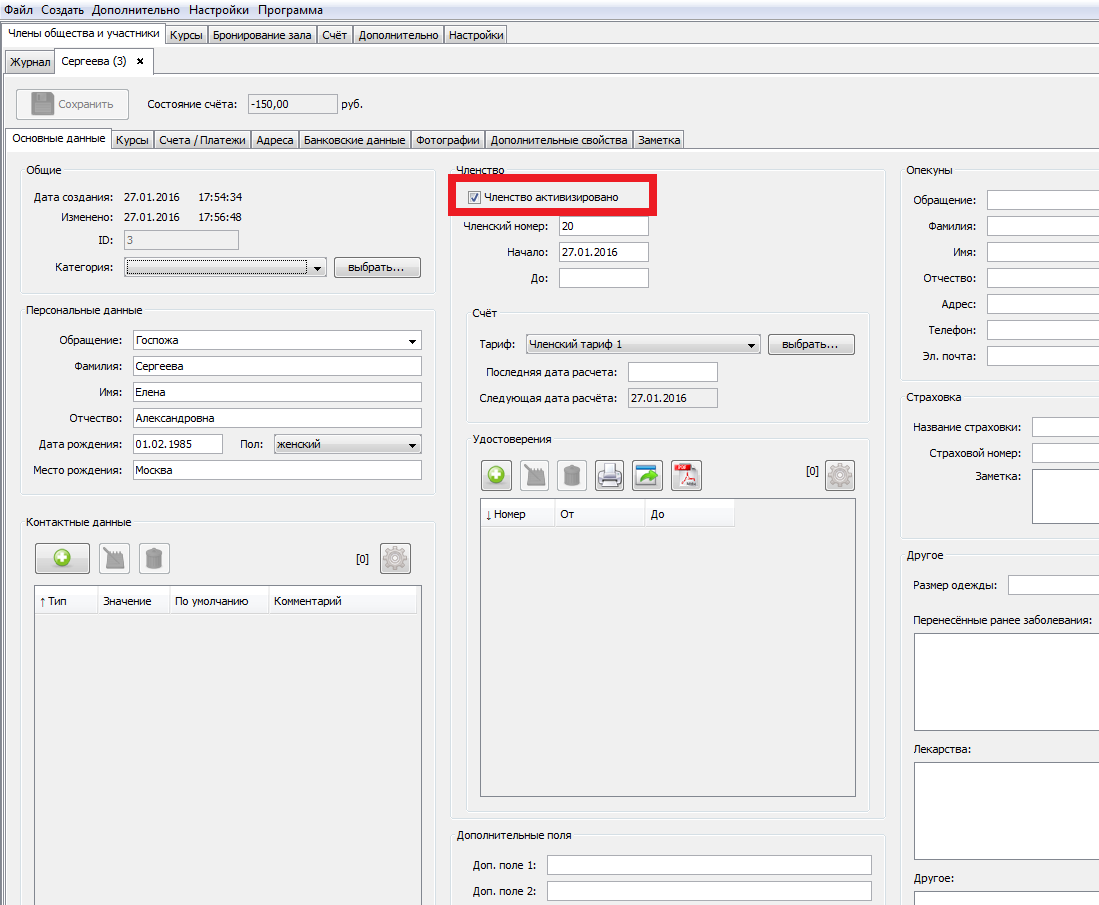The height and width of the screenshot is (905, 1099).
Task: Click the Место рождения field containing Москва
Action: 278,470
